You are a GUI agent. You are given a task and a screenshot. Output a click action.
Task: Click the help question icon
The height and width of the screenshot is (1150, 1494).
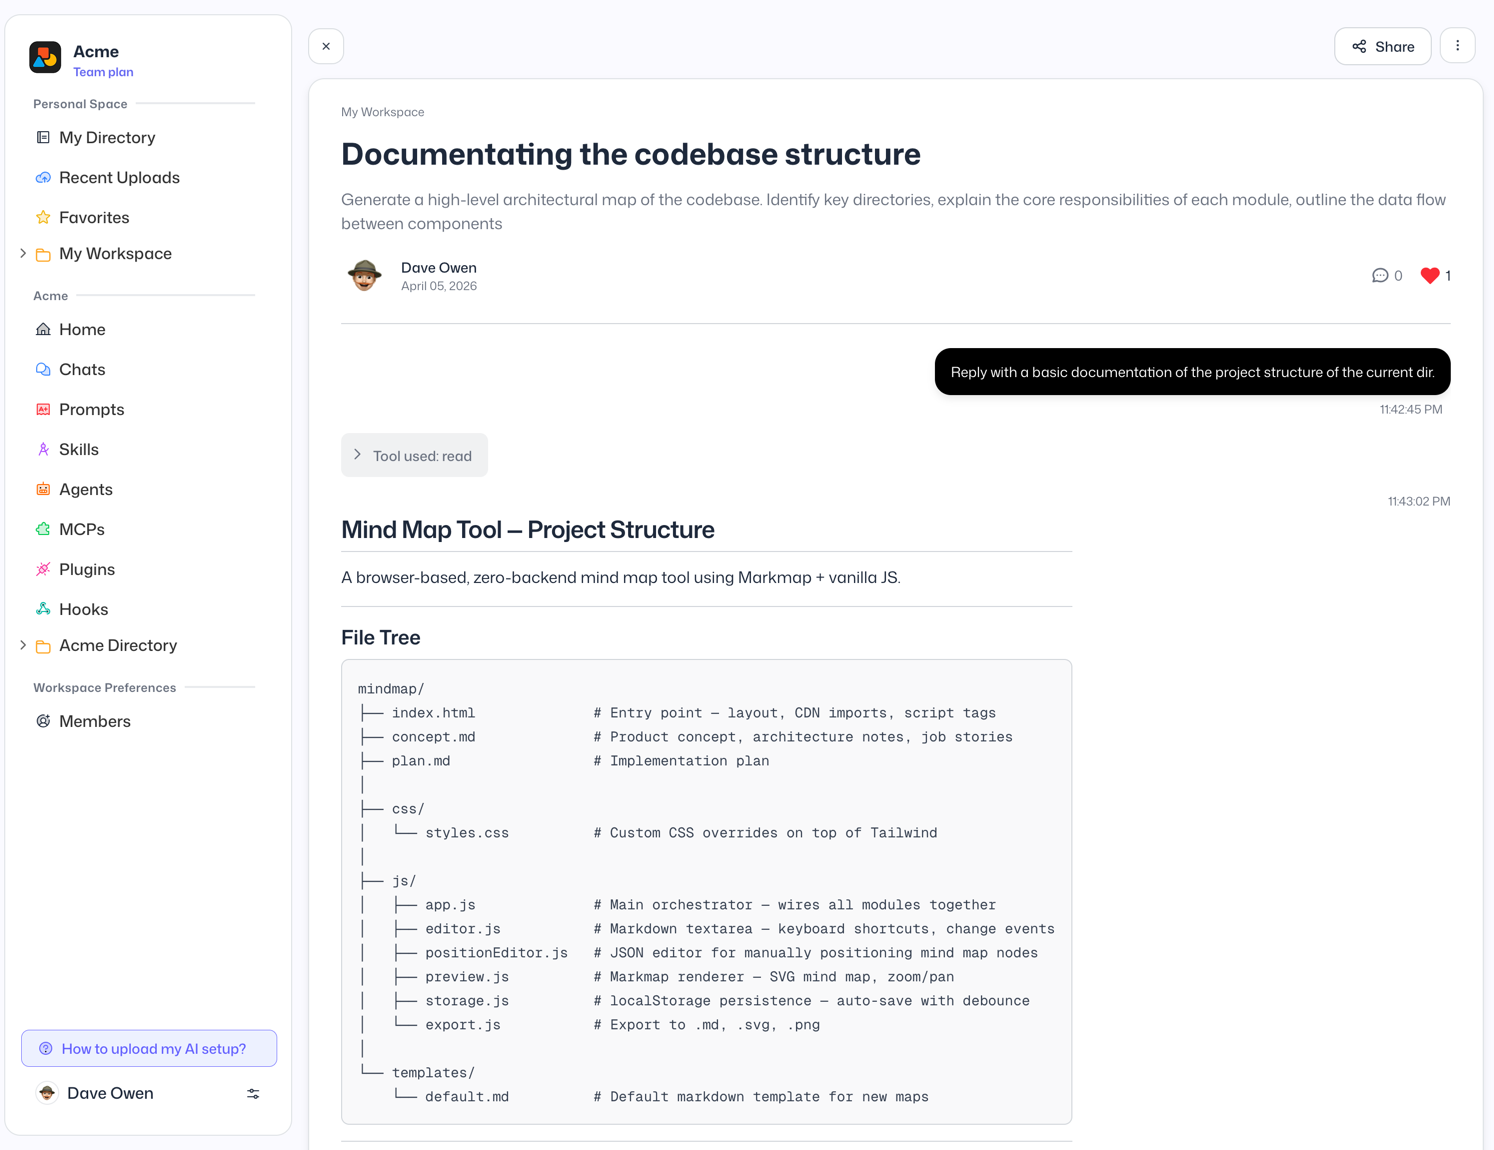[45, 1049]
